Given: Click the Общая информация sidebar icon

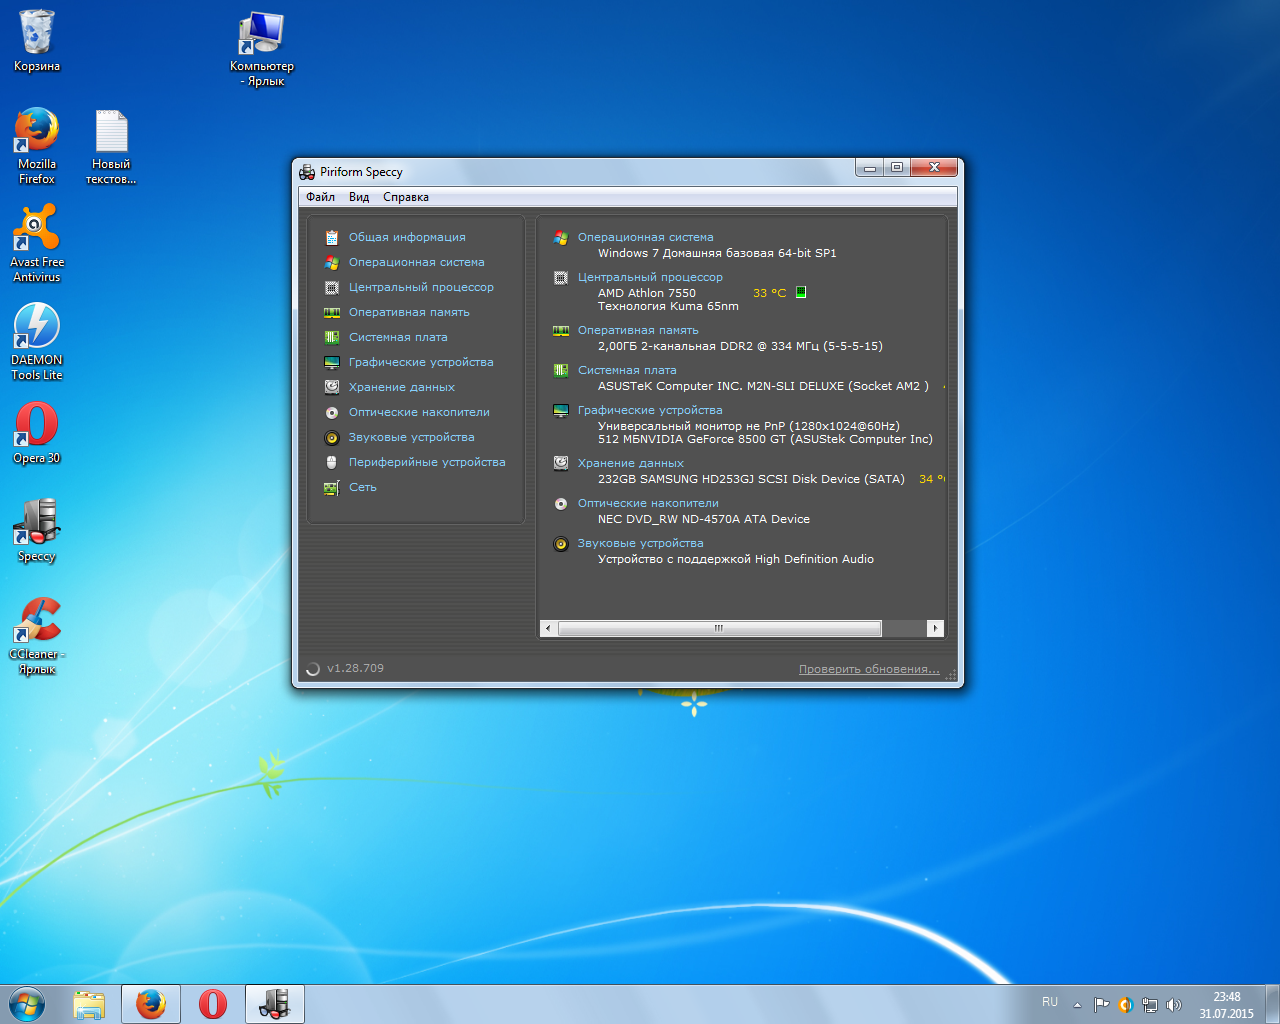Looking at the screenshot, I should (332, 237).
